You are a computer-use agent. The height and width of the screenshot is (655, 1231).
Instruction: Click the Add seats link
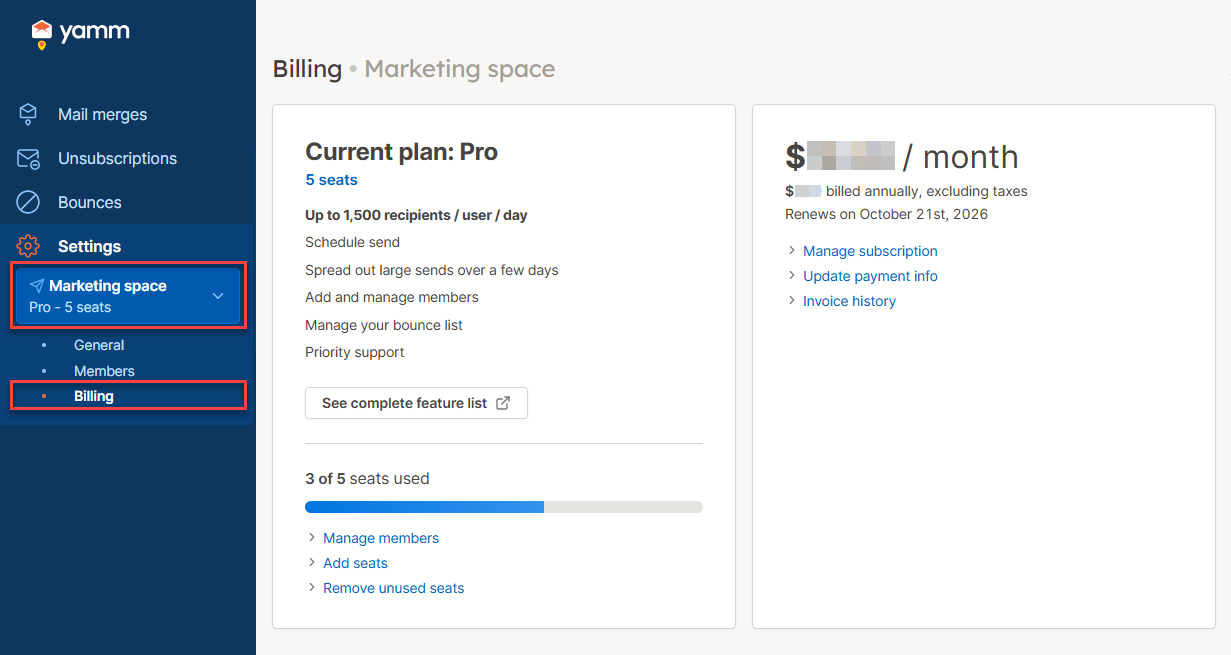pos(355,563)
